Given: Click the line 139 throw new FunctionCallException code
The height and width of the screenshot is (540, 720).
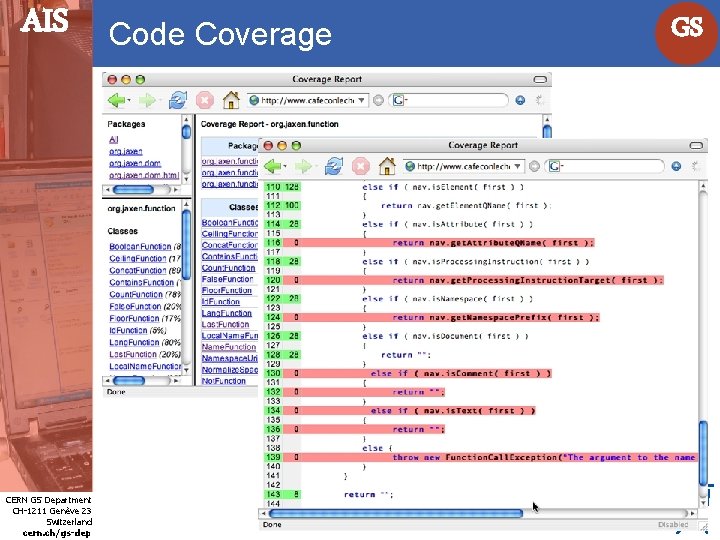Looking at the screenshot, I should point(544,457).
